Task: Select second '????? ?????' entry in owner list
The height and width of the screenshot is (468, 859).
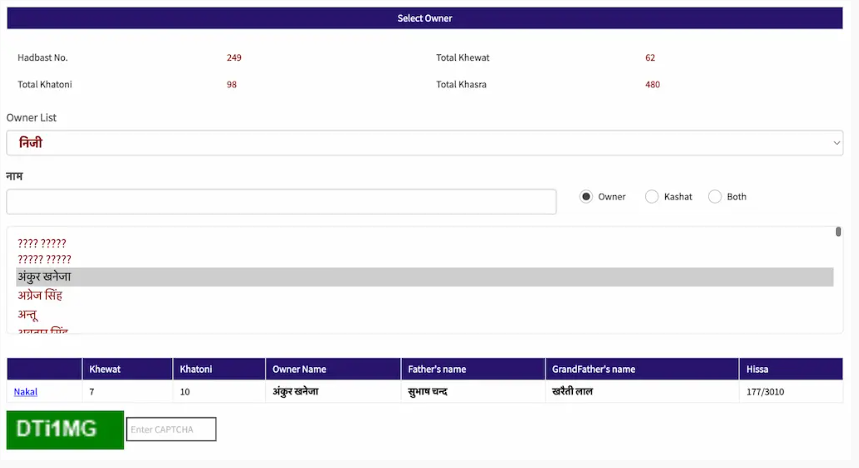Action: pos(44,260)
